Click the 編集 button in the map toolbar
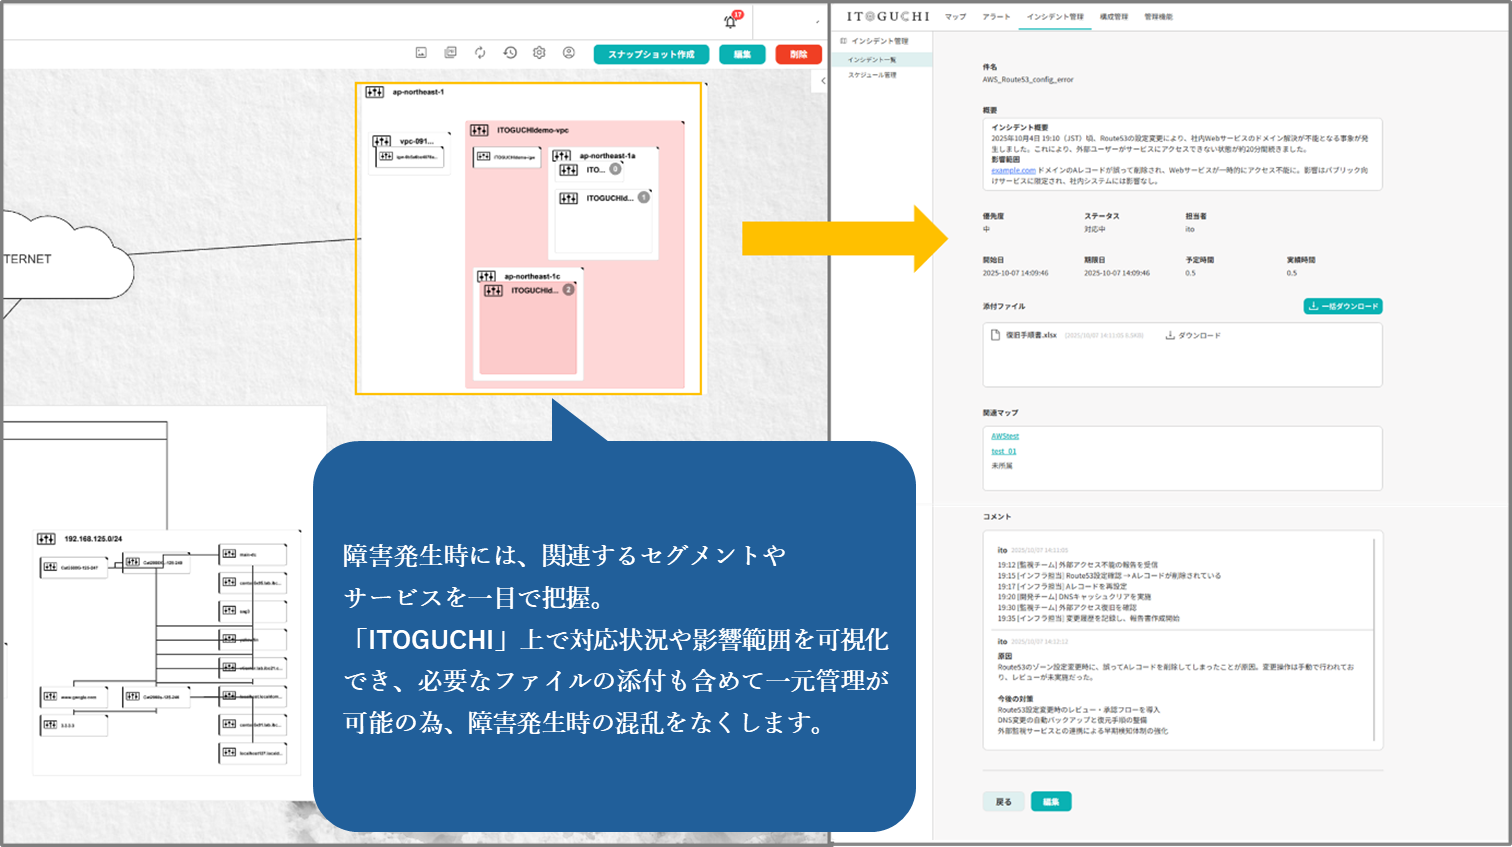The height and width of the screenshot is (847, 1512). pyautogui.click(x=742, y=54)
